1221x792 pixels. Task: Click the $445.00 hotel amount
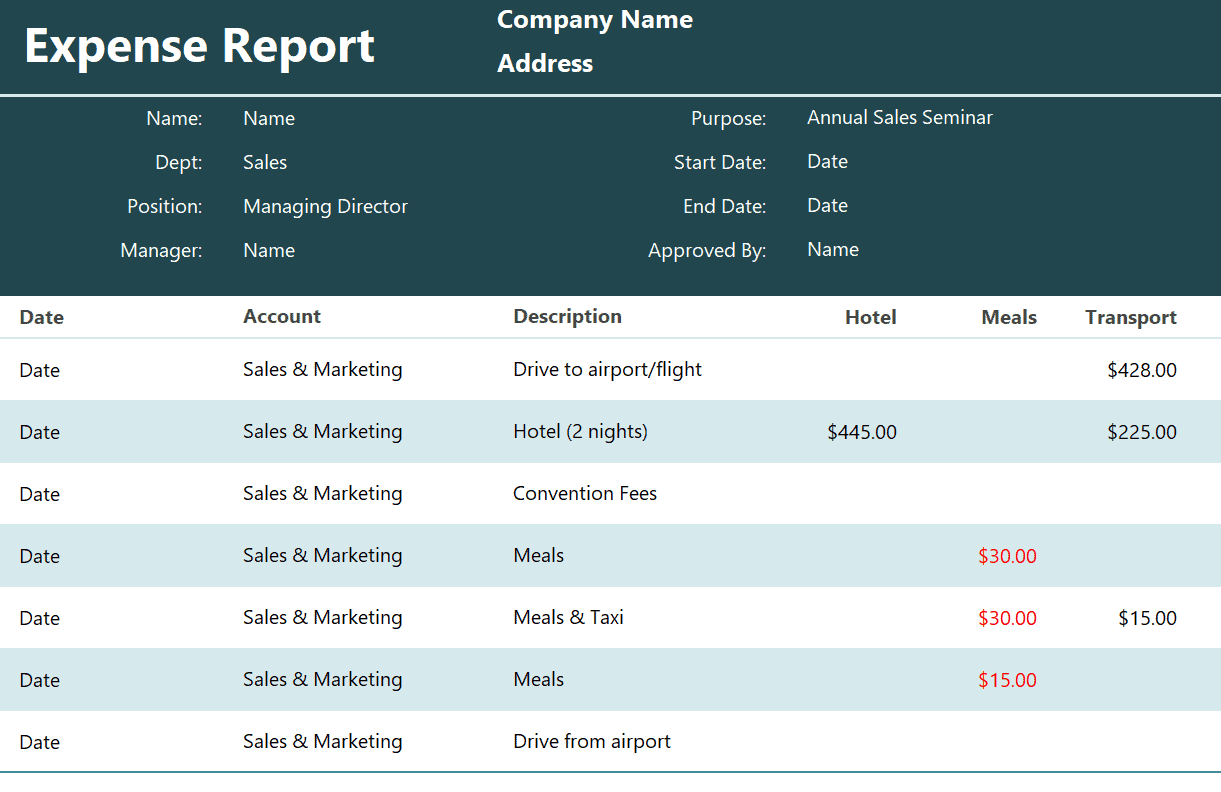(x=862, y=433)
